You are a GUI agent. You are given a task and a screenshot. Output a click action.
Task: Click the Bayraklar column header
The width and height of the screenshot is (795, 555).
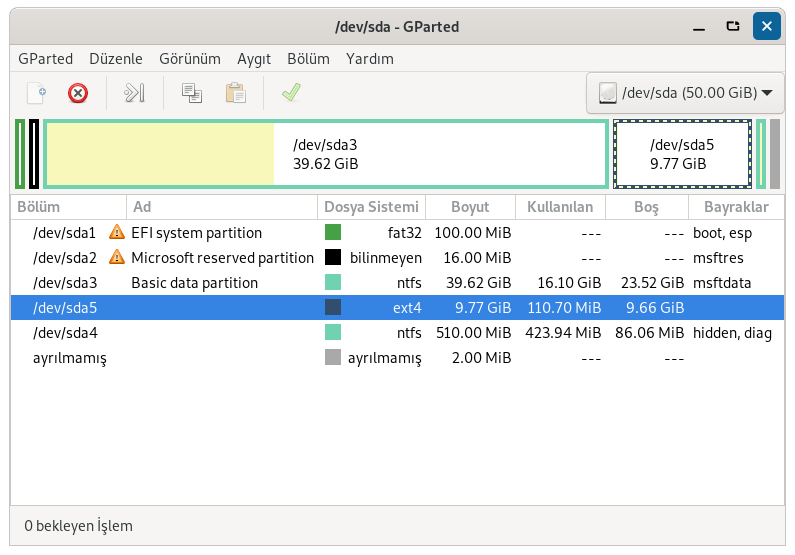coord(736,207)
